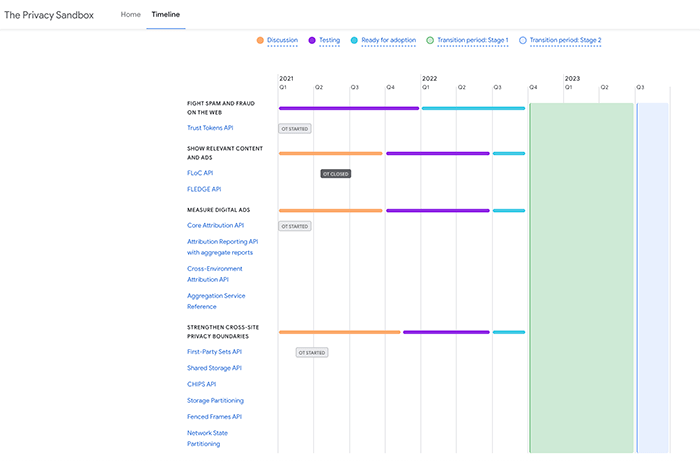Click purple testing bar in Show Relevant Content row
Screen dimensions: 700x461
[x=438, y=154]
